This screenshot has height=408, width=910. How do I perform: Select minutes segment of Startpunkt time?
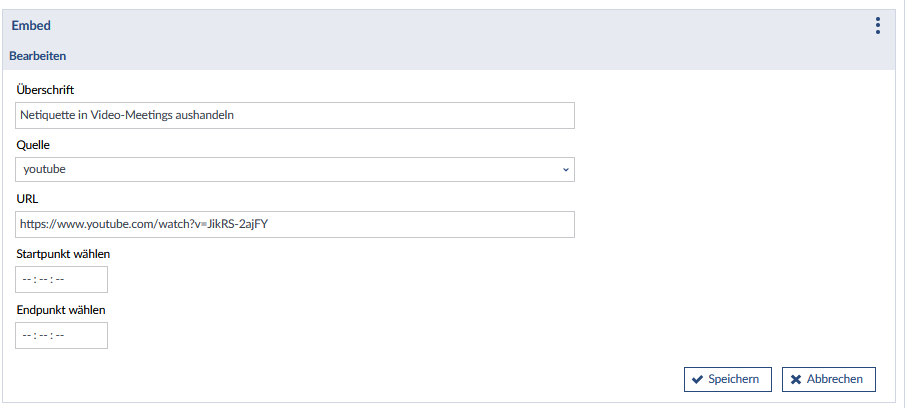tap(43, 280)
